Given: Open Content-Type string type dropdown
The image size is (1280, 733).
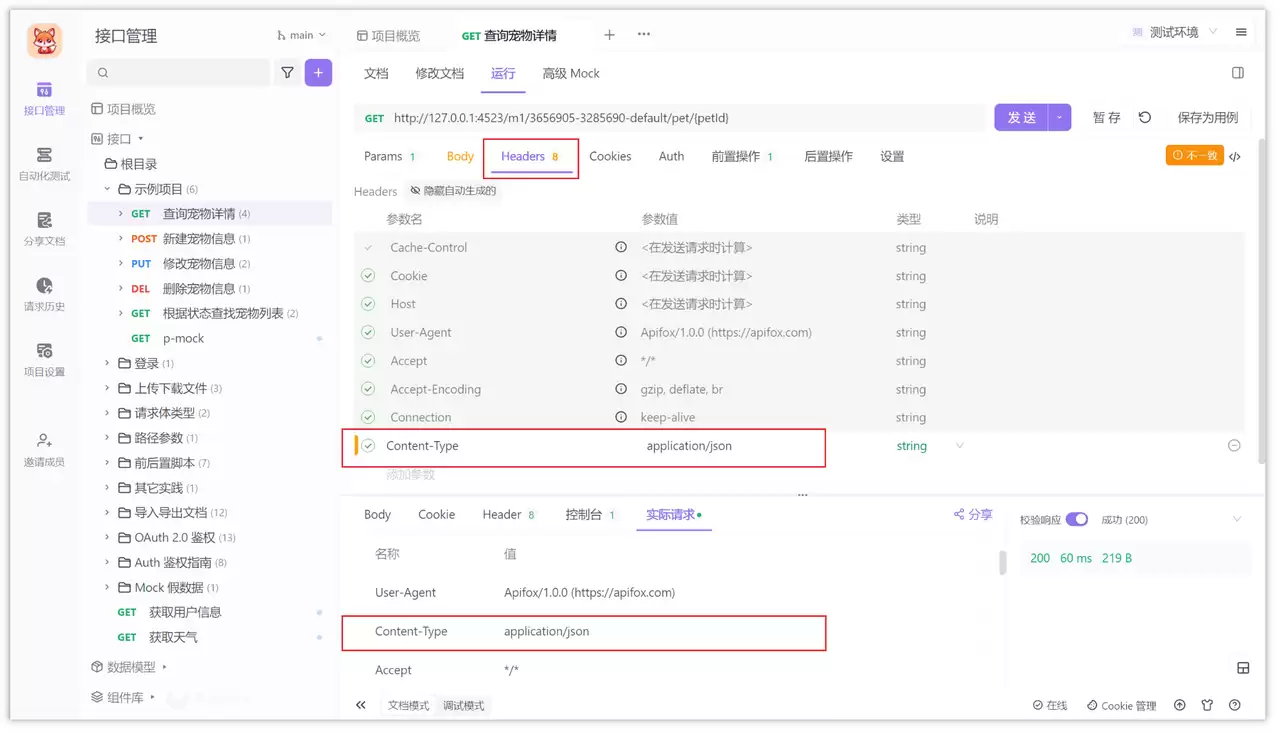Looking at the screenshot, I should click(x=960, y=446).
